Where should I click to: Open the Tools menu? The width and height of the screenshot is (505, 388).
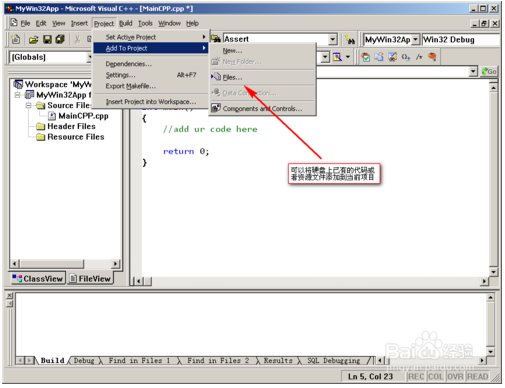[145, 23]
